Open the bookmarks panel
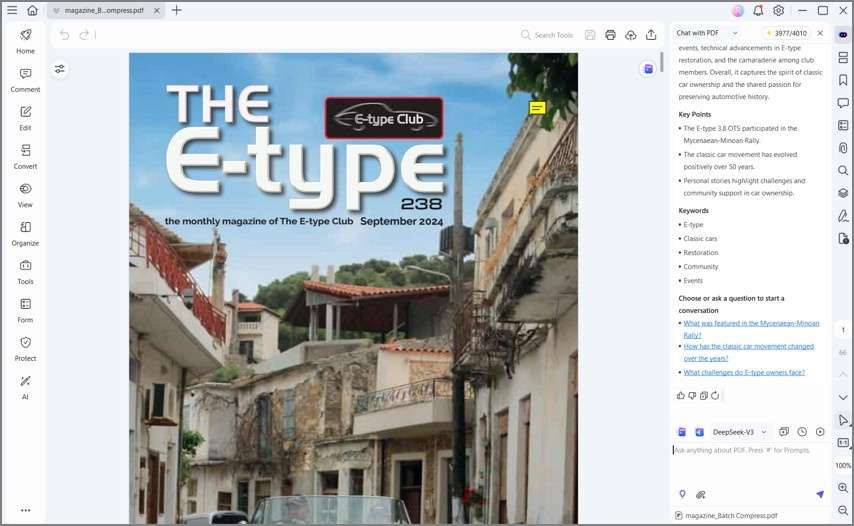 tap(843, 80)
